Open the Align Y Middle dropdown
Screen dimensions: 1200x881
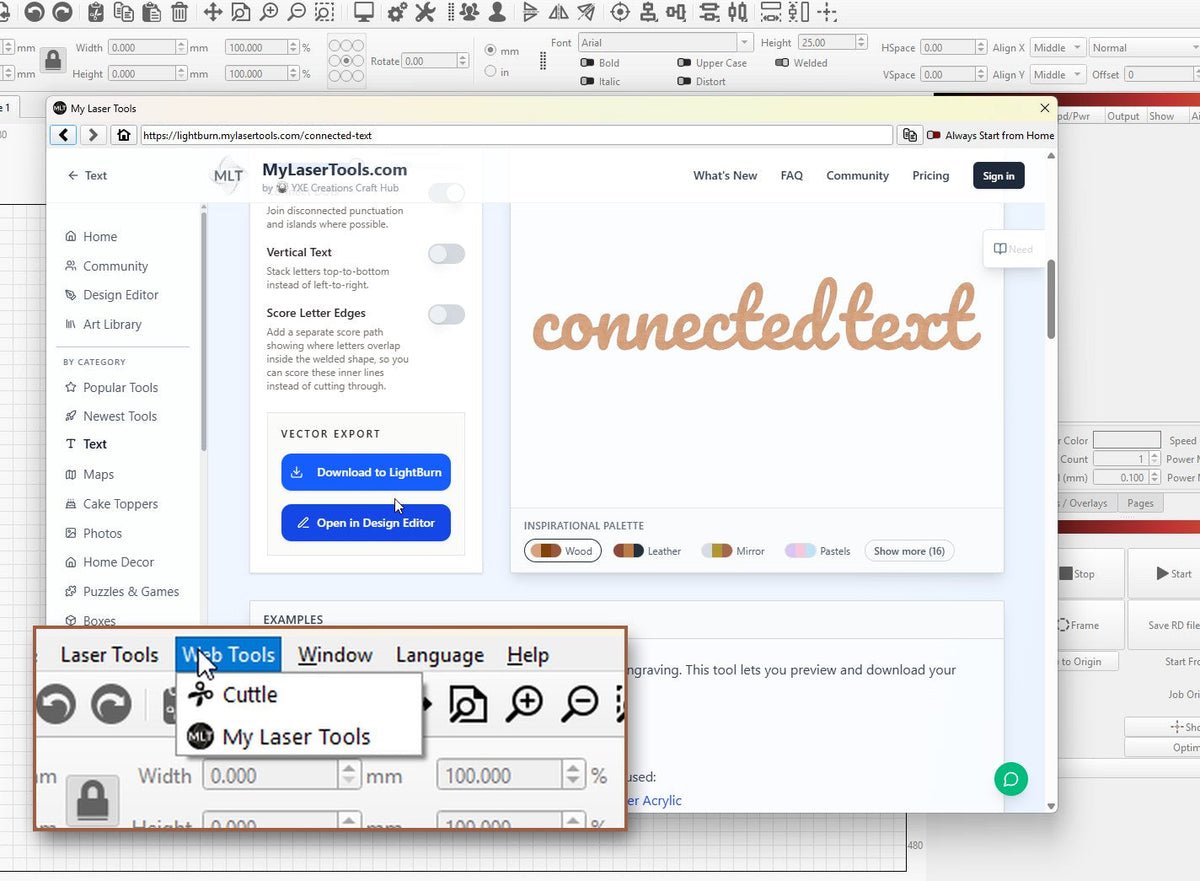[1058, 75]
